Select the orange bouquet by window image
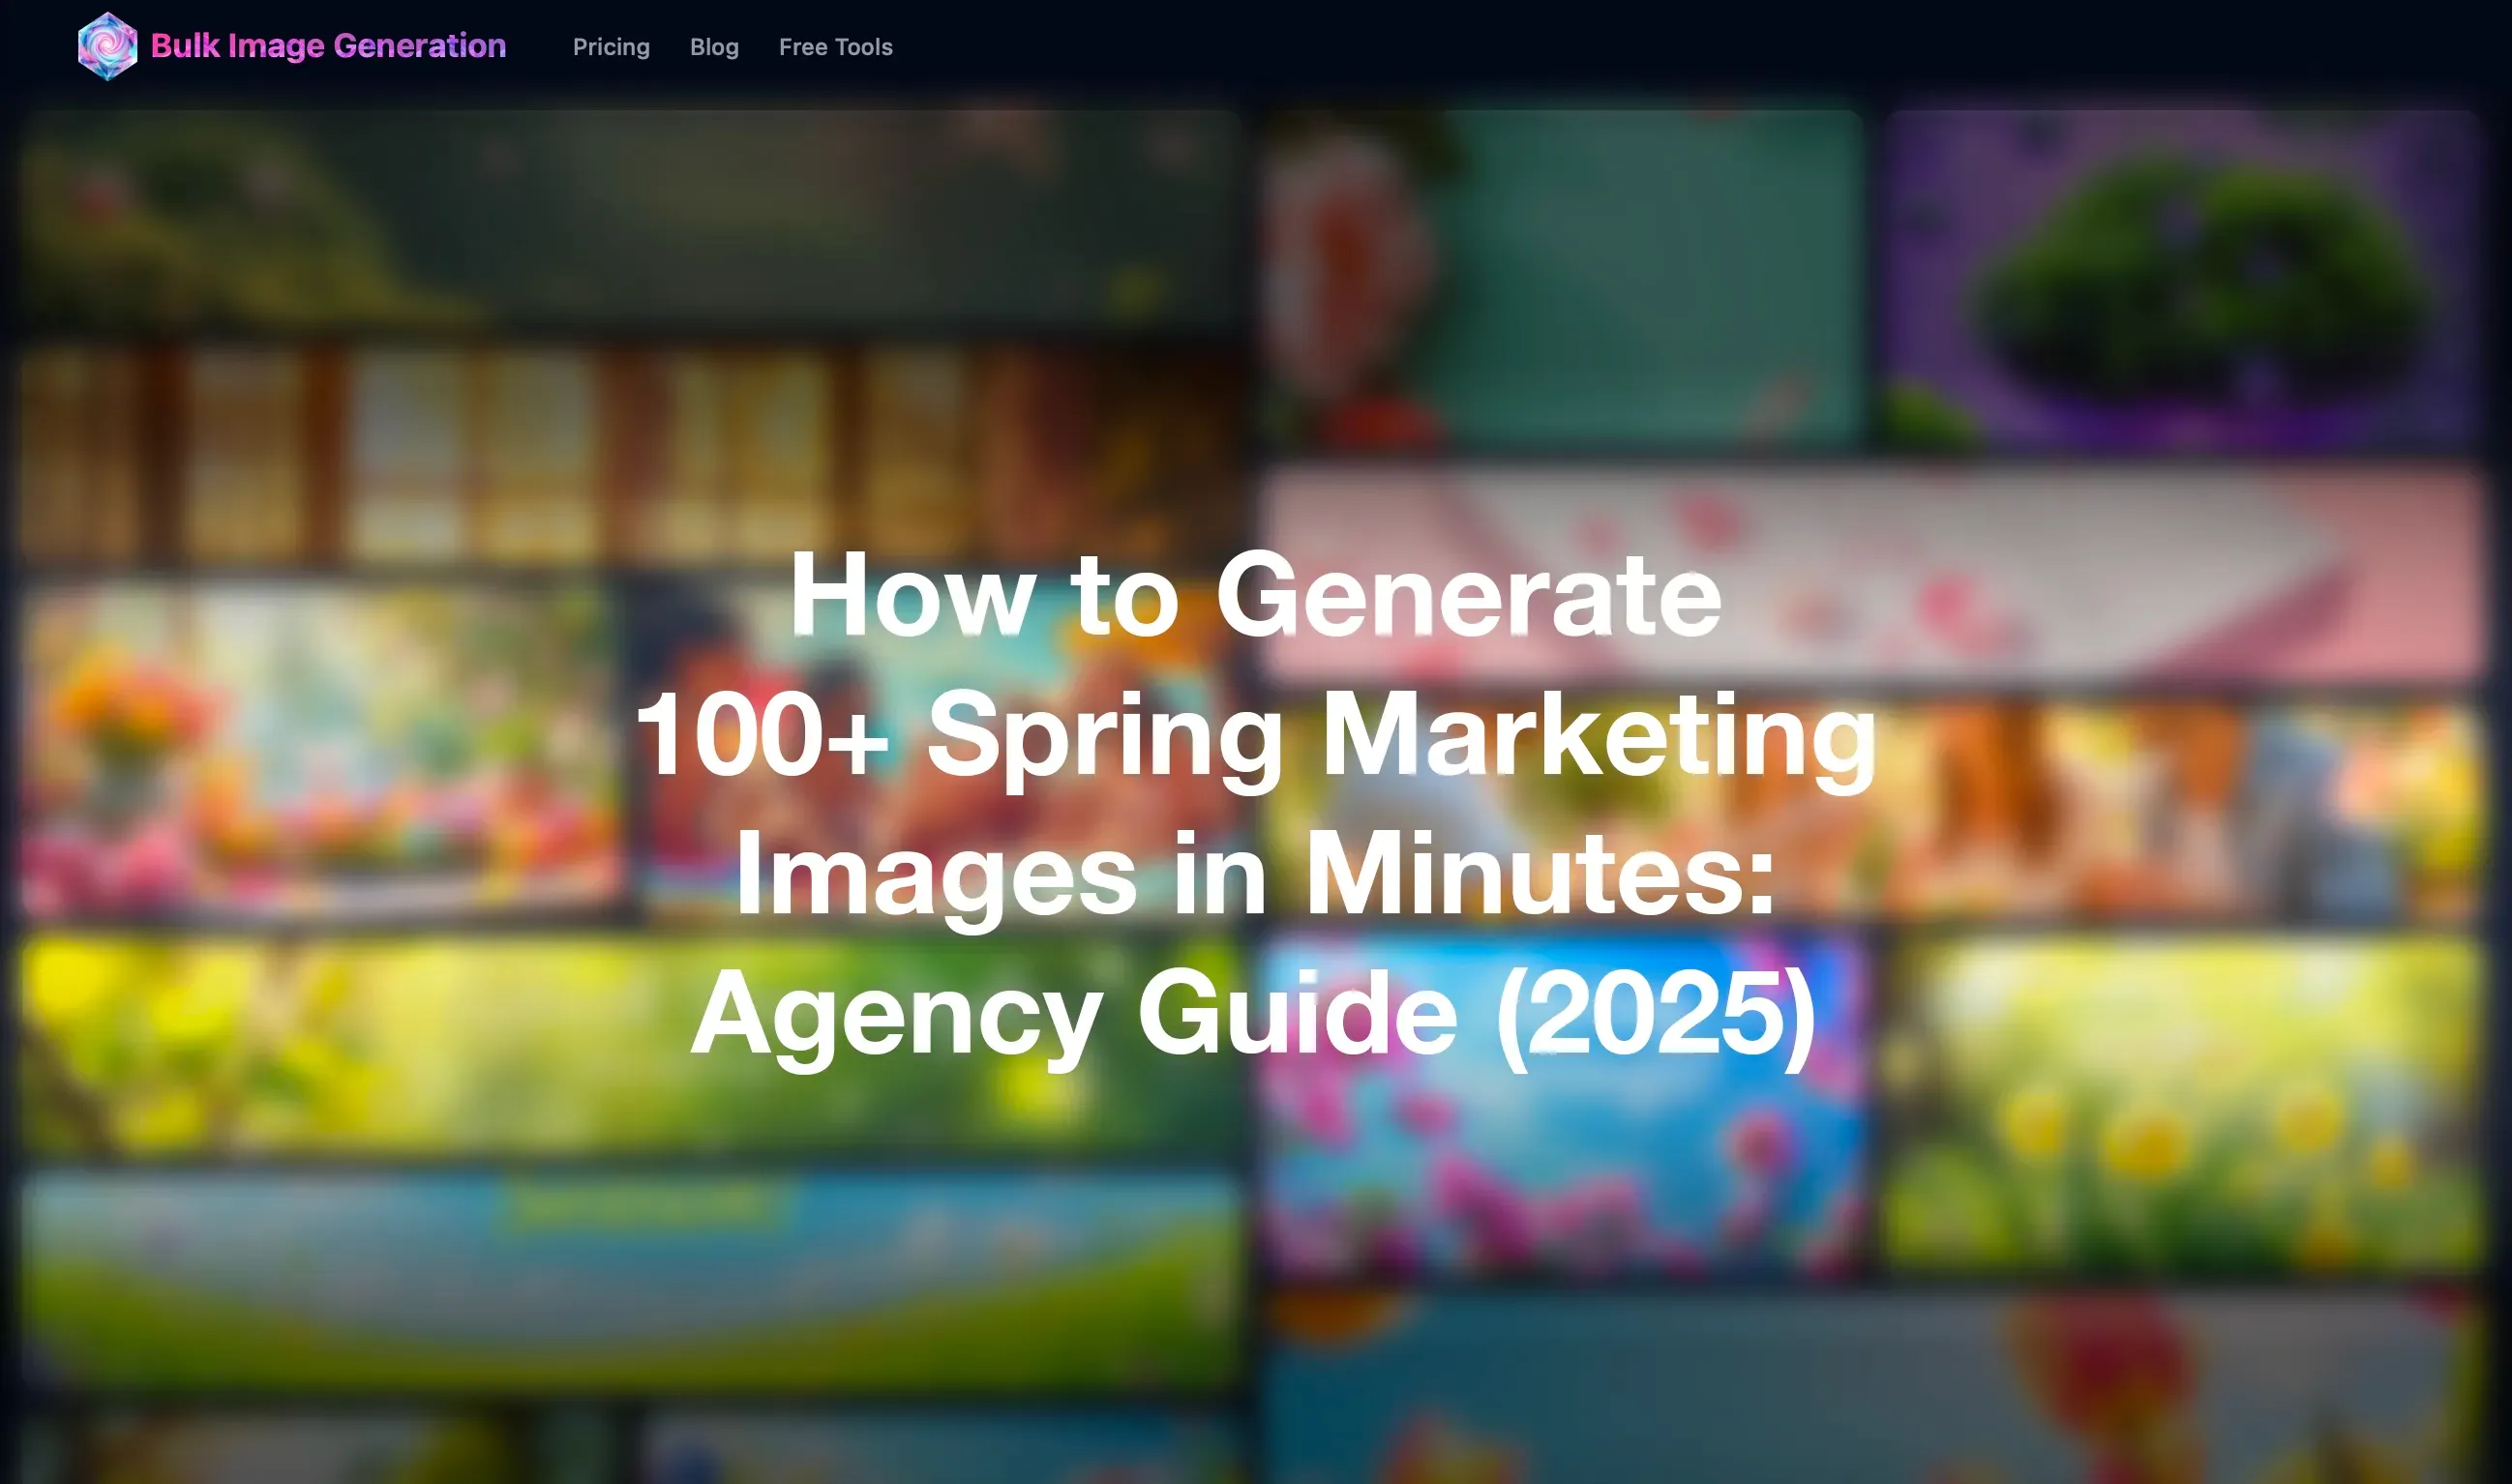This screenshot has width=2512, height=1484. point(320,748)
